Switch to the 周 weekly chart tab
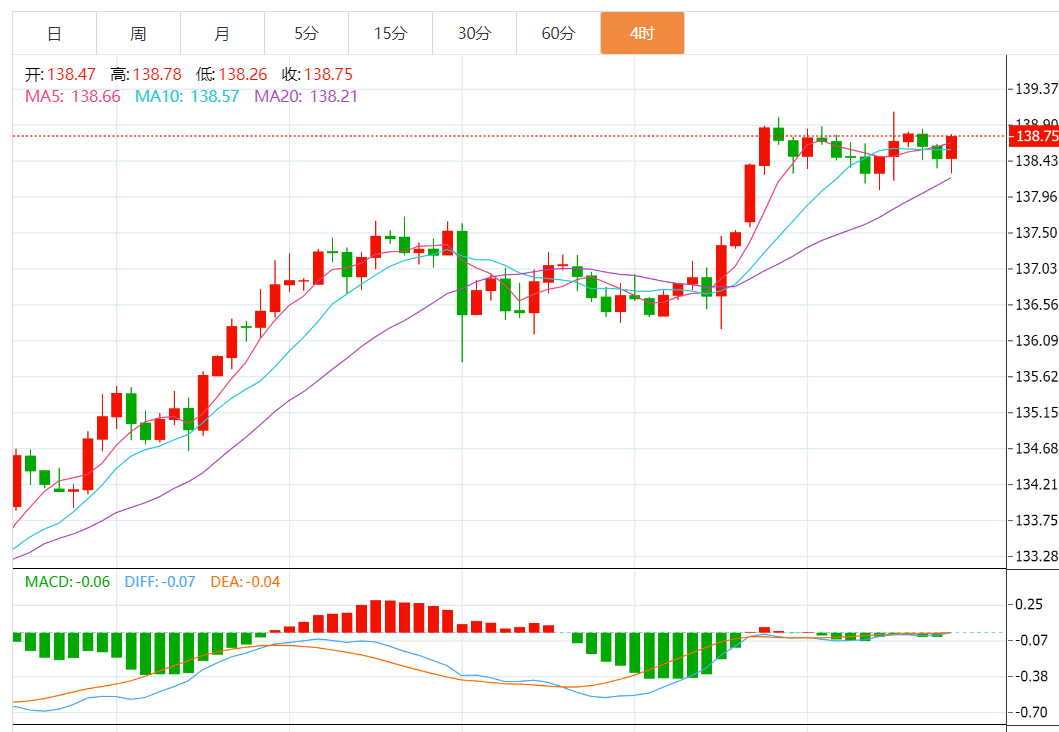 tap(138, 33)
